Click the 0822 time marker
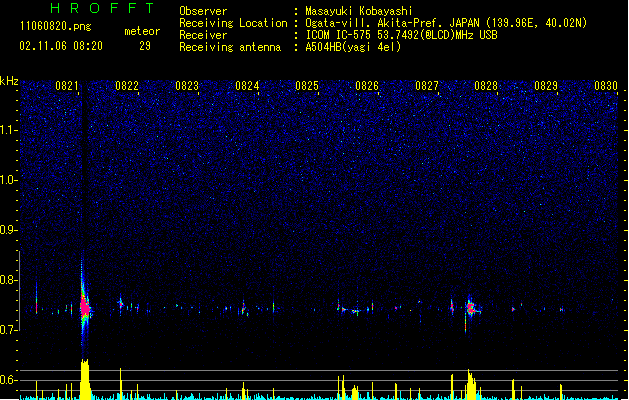The width and height of the screenshot is (629, 400). [x=127, y=86]
